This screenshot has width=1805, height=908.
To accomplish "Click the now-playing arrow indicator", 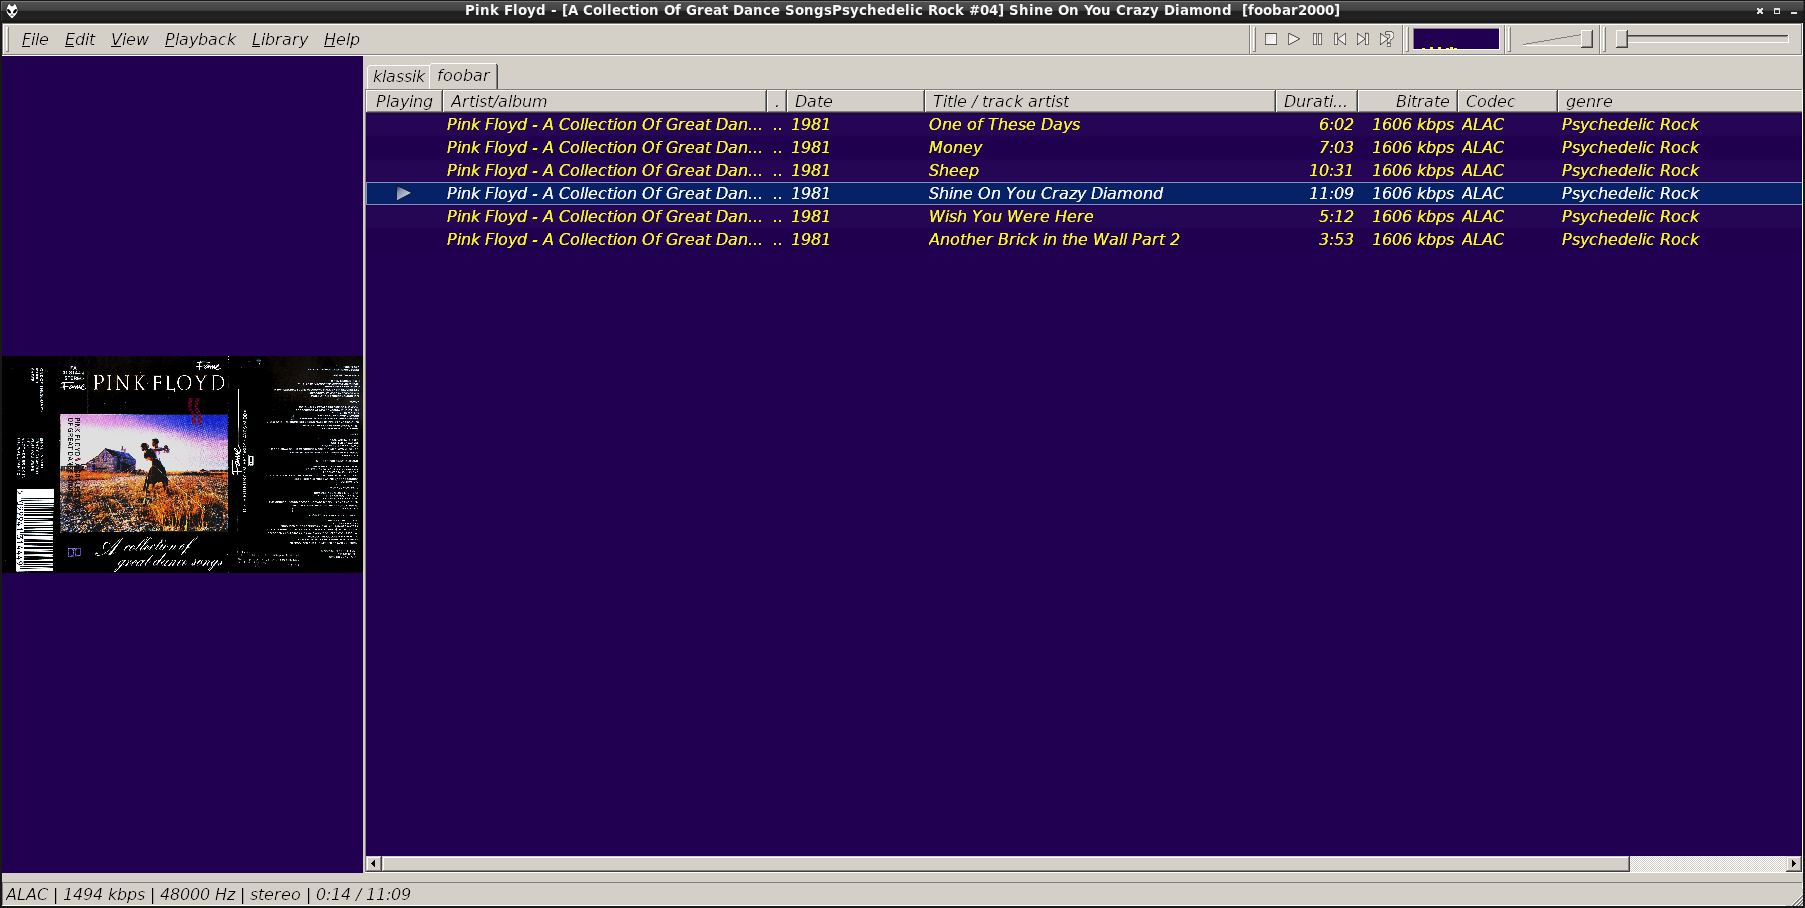I will click(x=403, y=193).
